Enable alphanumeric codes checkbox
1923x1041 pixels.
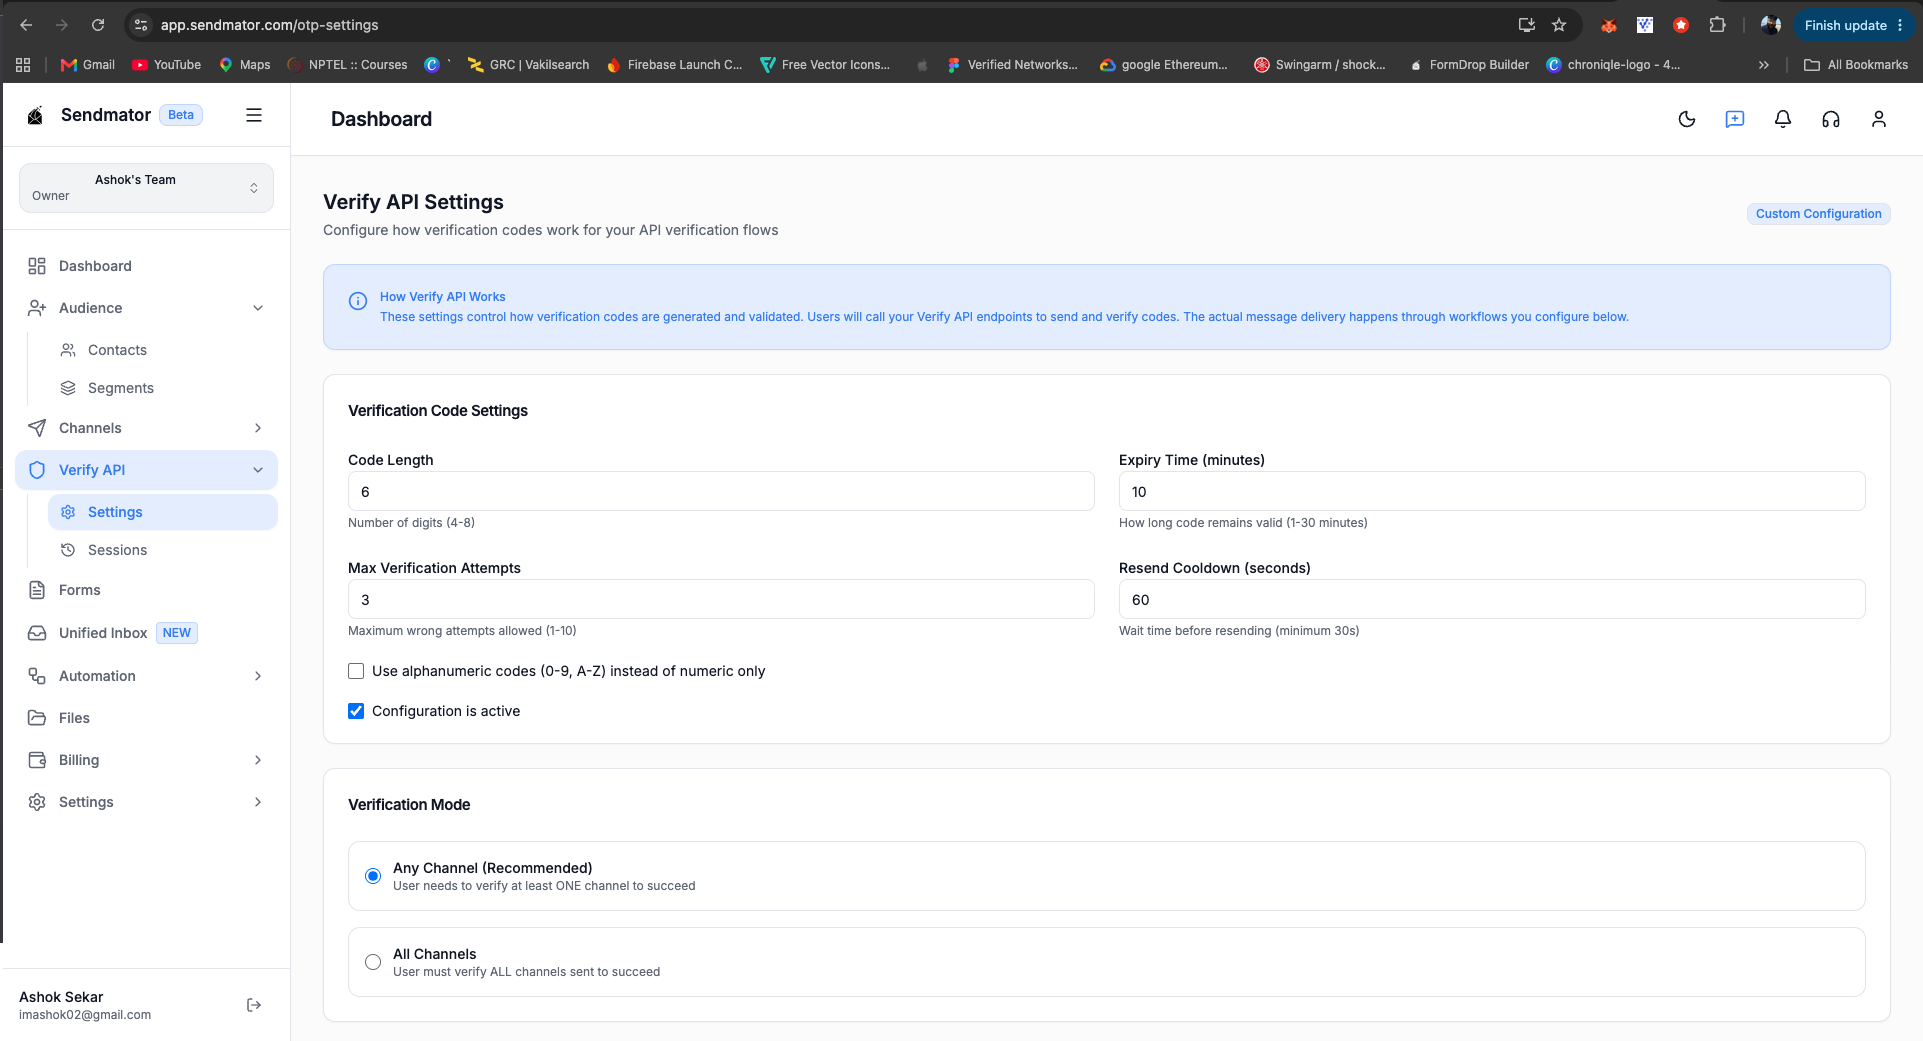pos(356,671)
